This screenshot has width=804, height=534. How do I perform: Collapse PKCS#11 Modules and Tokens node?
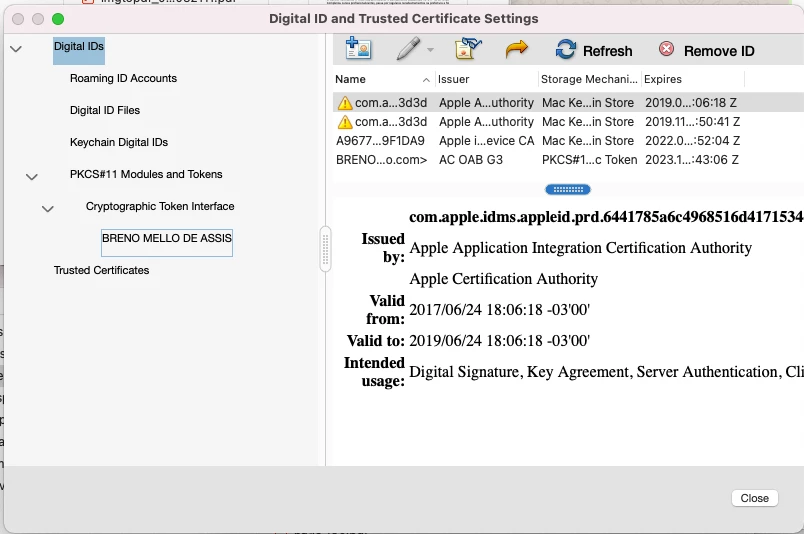coord(32,177)
